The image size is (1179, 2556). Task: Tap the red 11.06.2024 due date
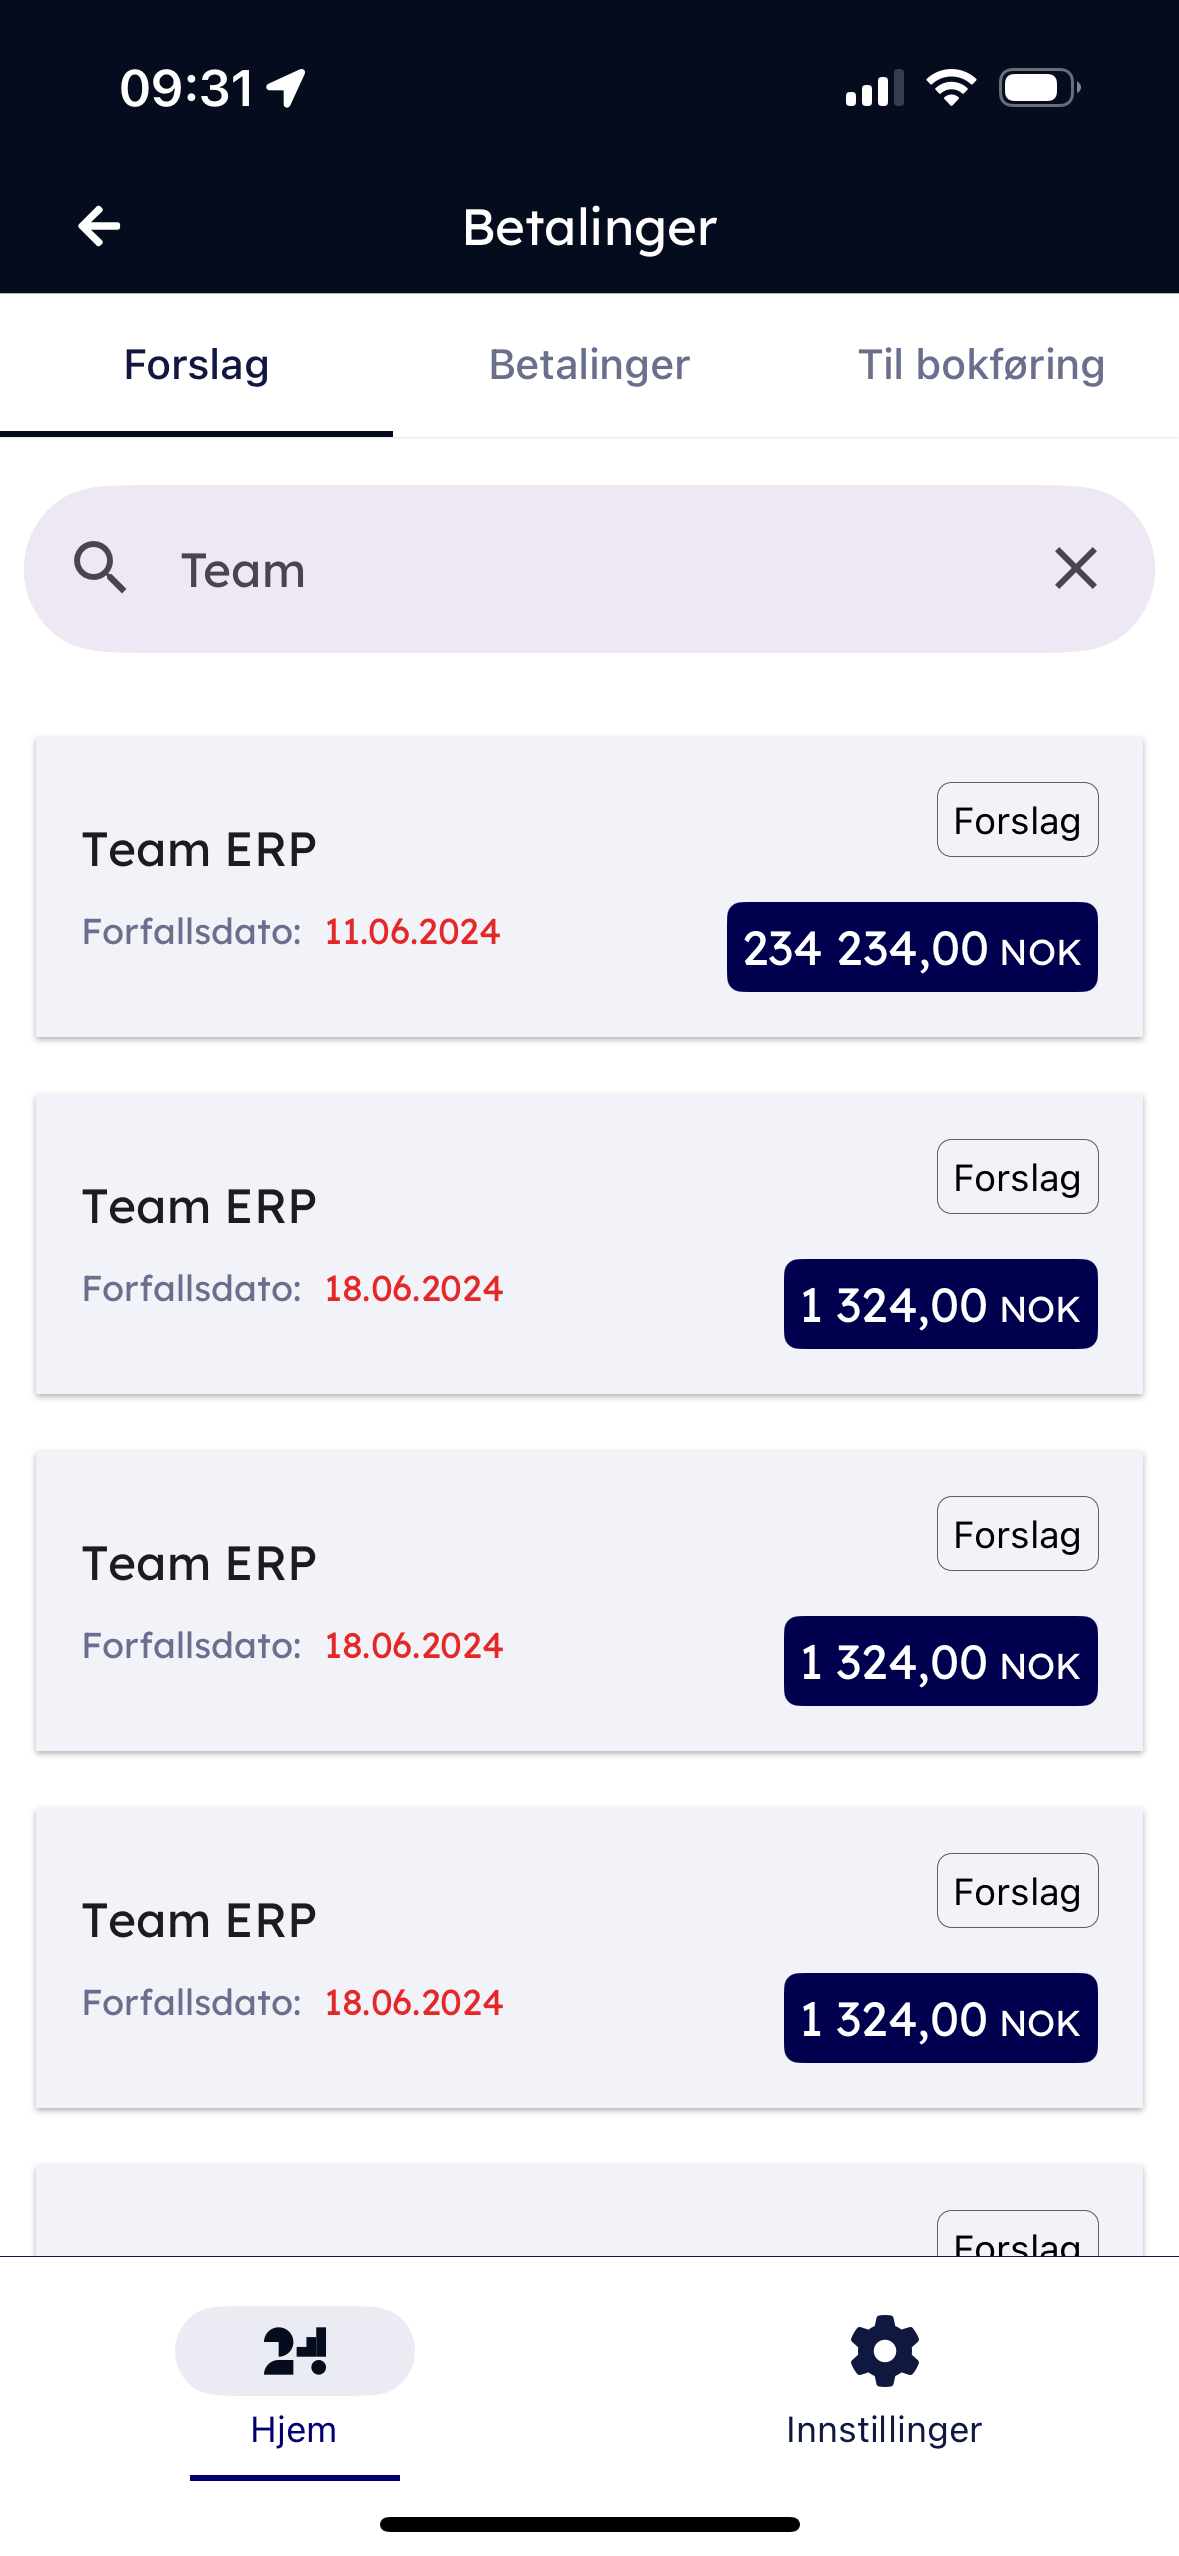point(412,932)
